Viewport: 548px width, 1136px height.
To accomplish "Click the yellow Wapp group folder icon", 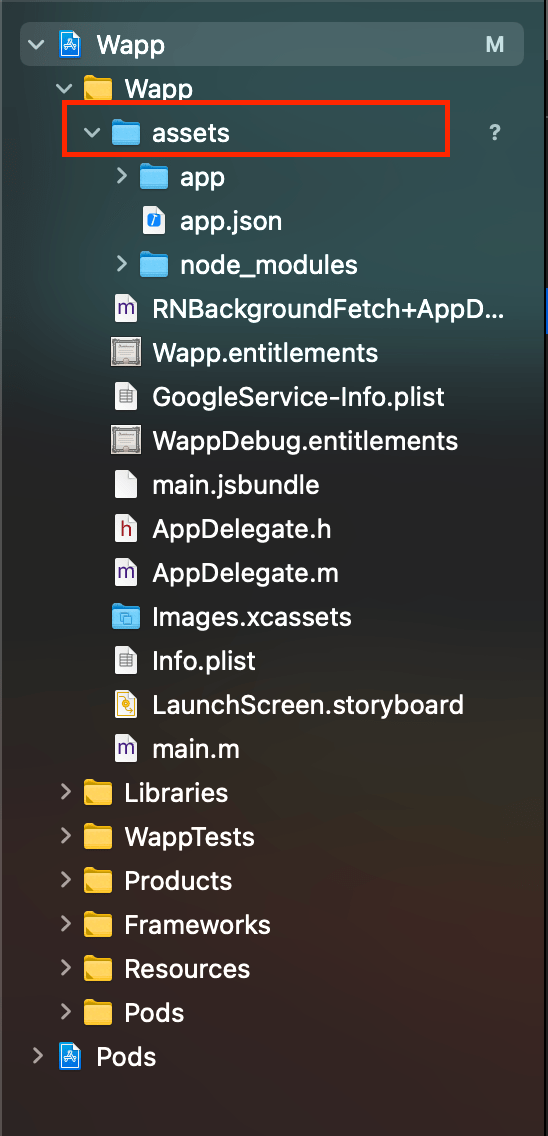I will pyautogui.click(x=98, y=89).
